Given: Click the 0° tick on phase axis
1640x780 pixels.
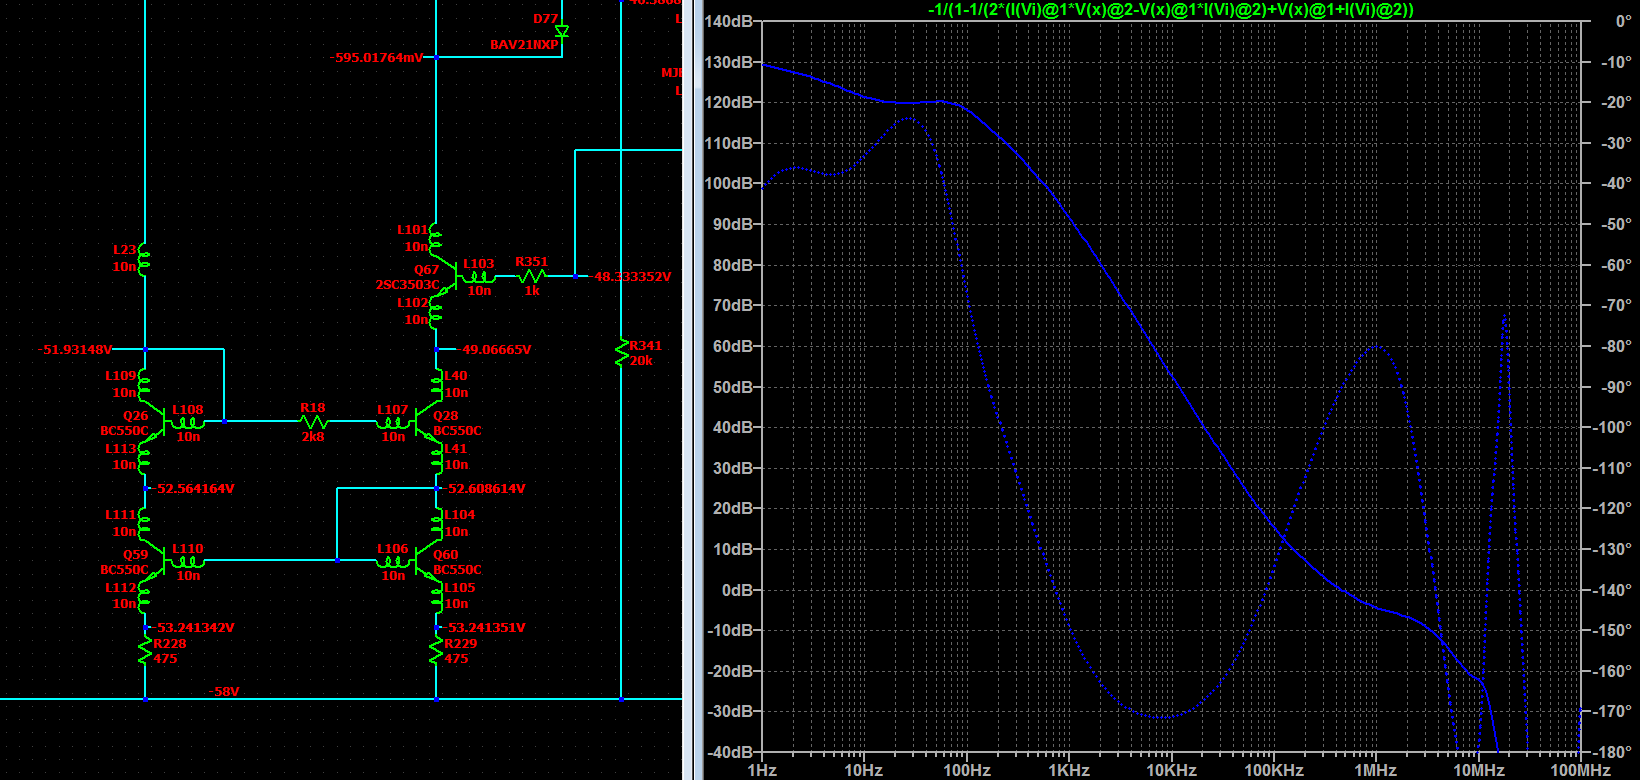Looking at the screenshot, I should click(1624, 21).
